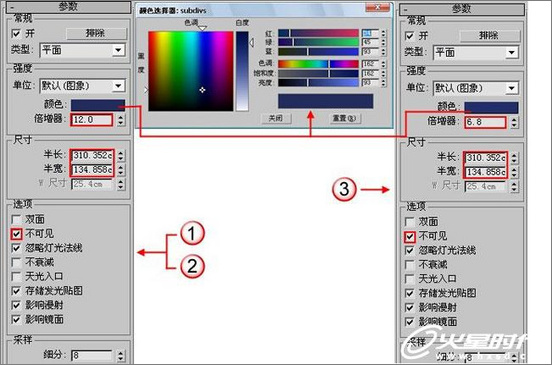Click the 半长 field in right panel

click(x=486, y=157)
